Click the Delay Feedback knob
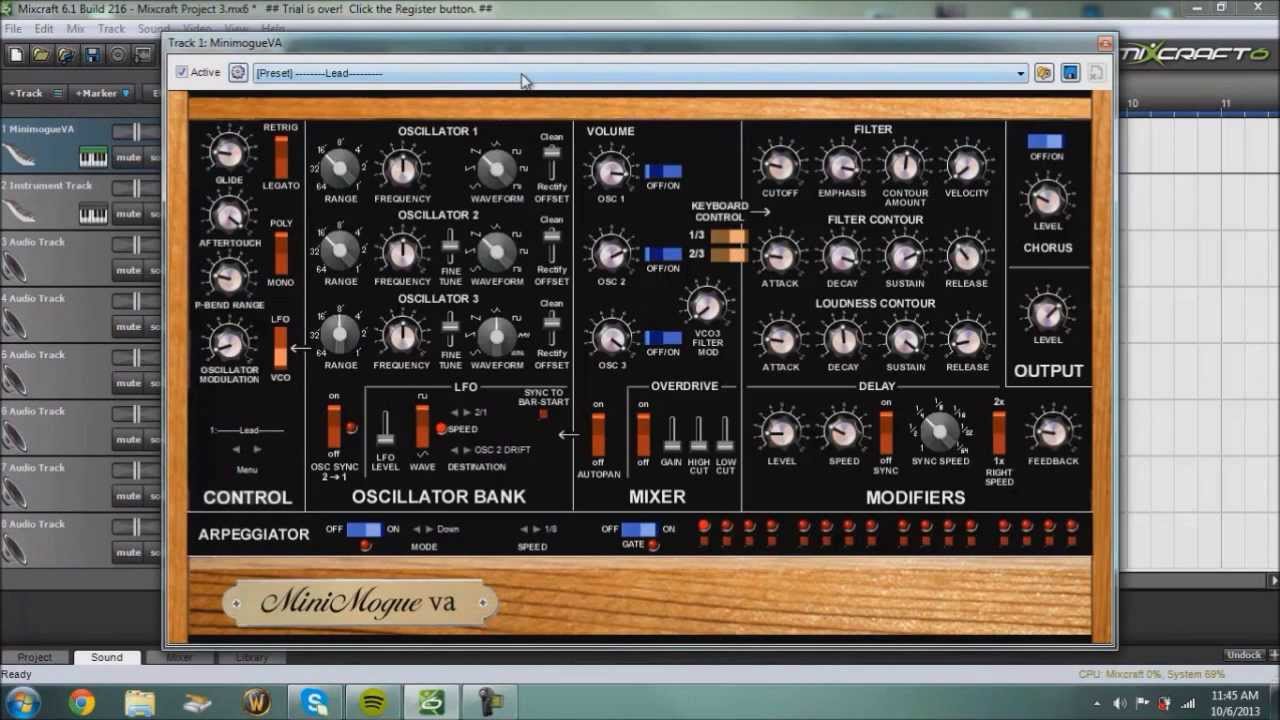Image resolution: width=1280 pixels, height=720 pixels. coord(1052,432)
